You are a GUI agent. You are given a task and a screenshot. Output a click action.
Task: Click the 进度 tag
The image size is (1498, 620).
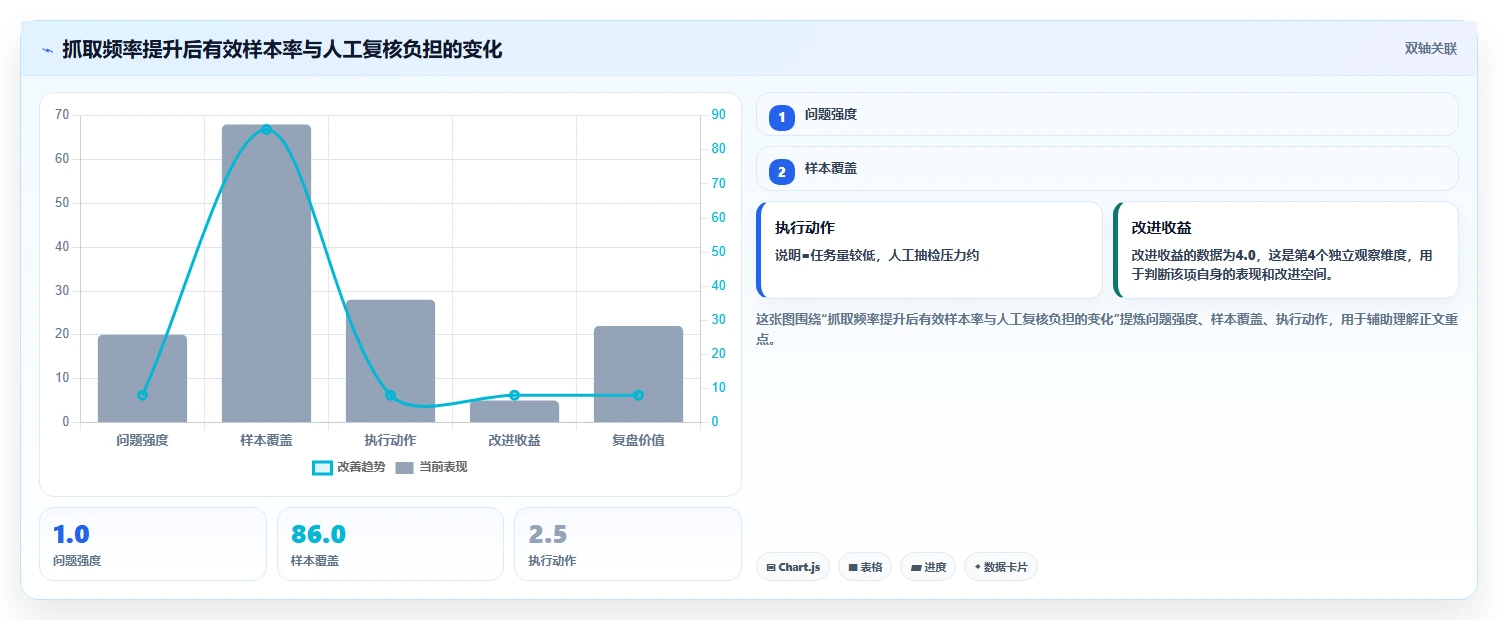click(928, 567)
